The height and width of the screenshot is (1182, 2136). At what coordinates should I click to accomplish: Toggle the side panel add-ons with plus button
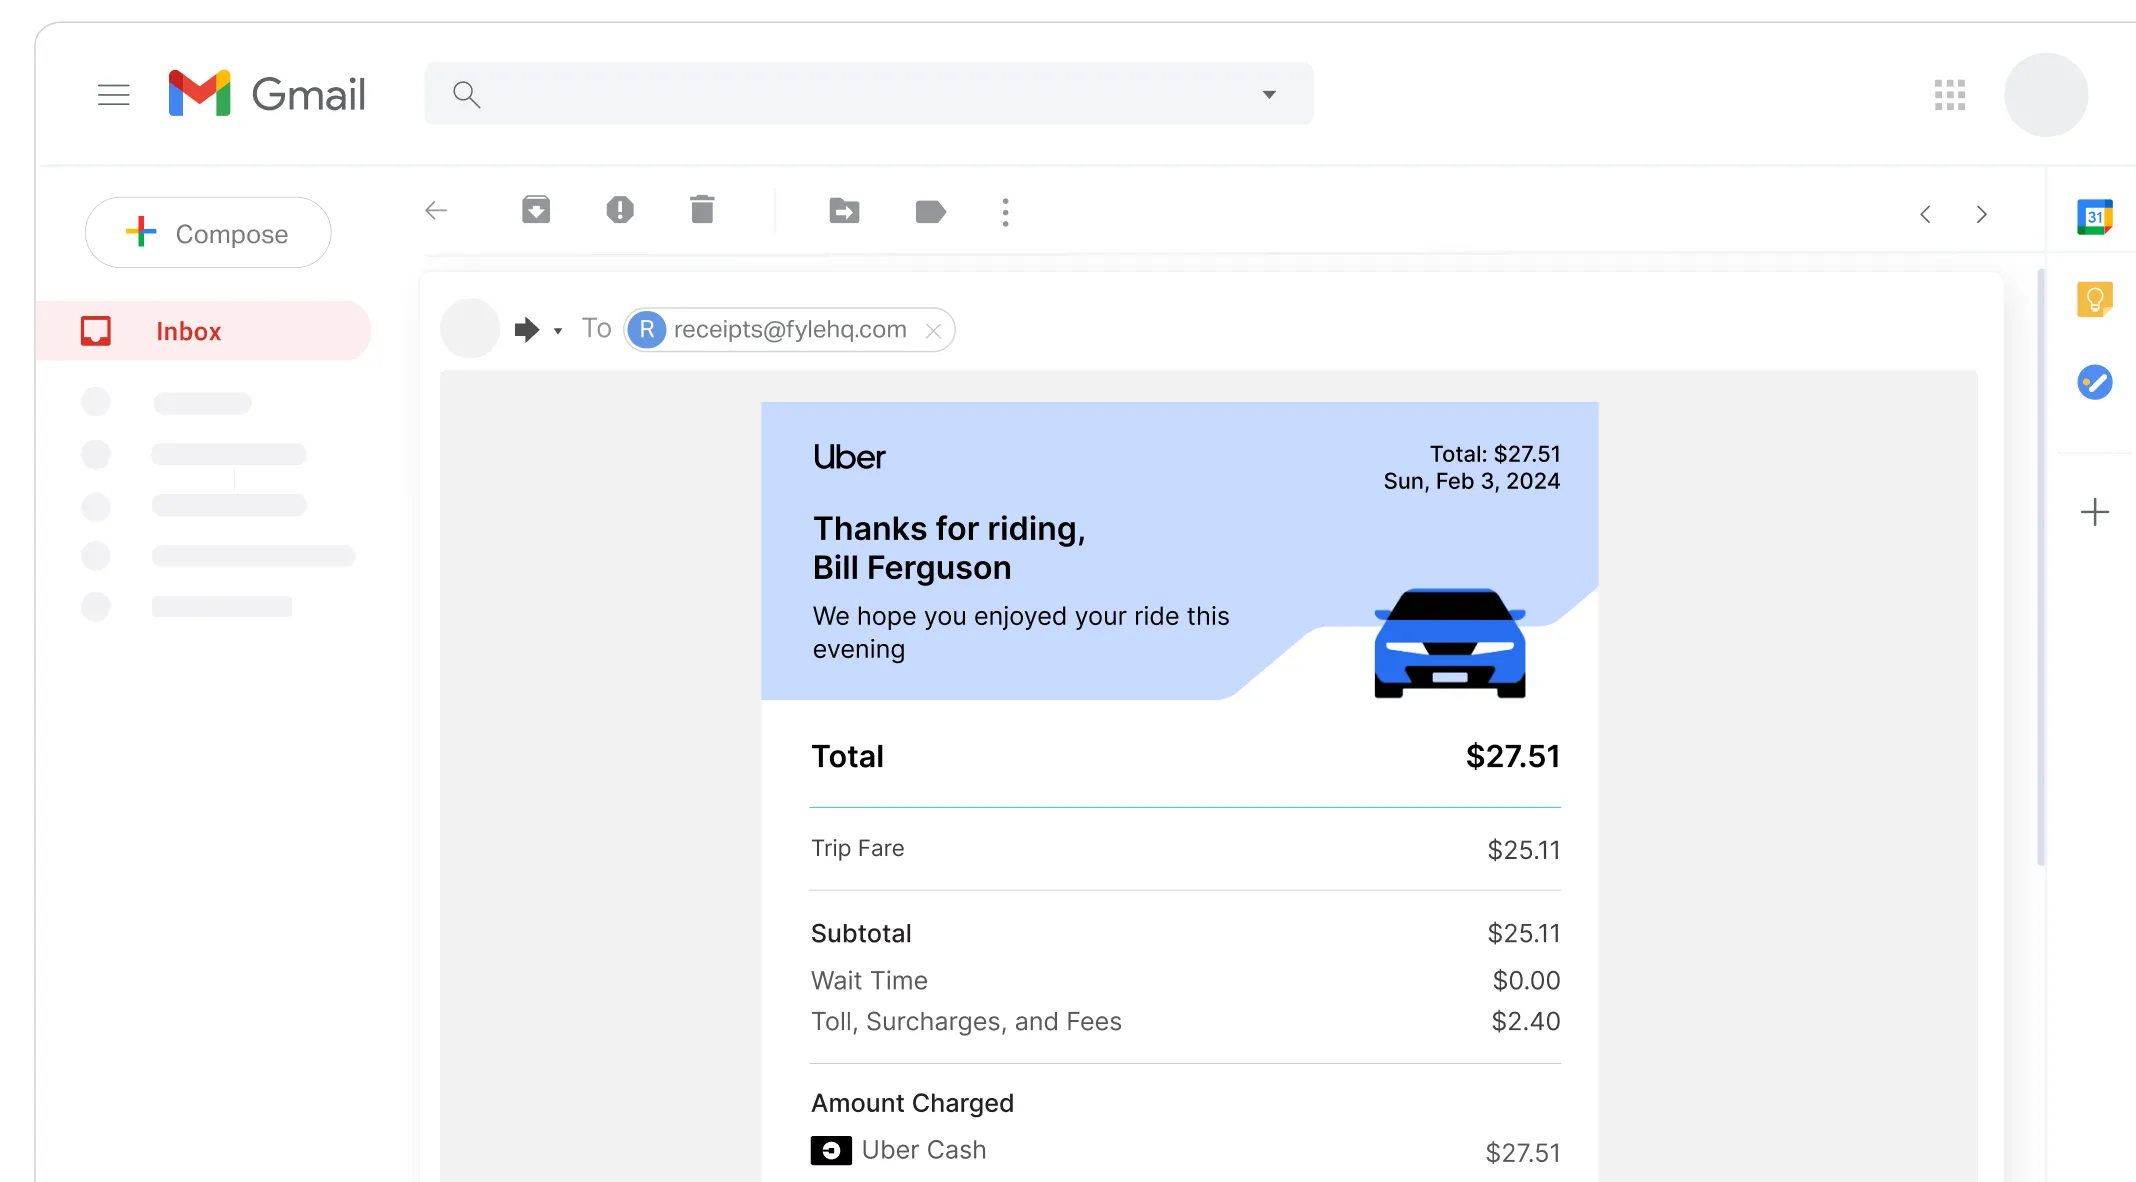pos(2094,513)
